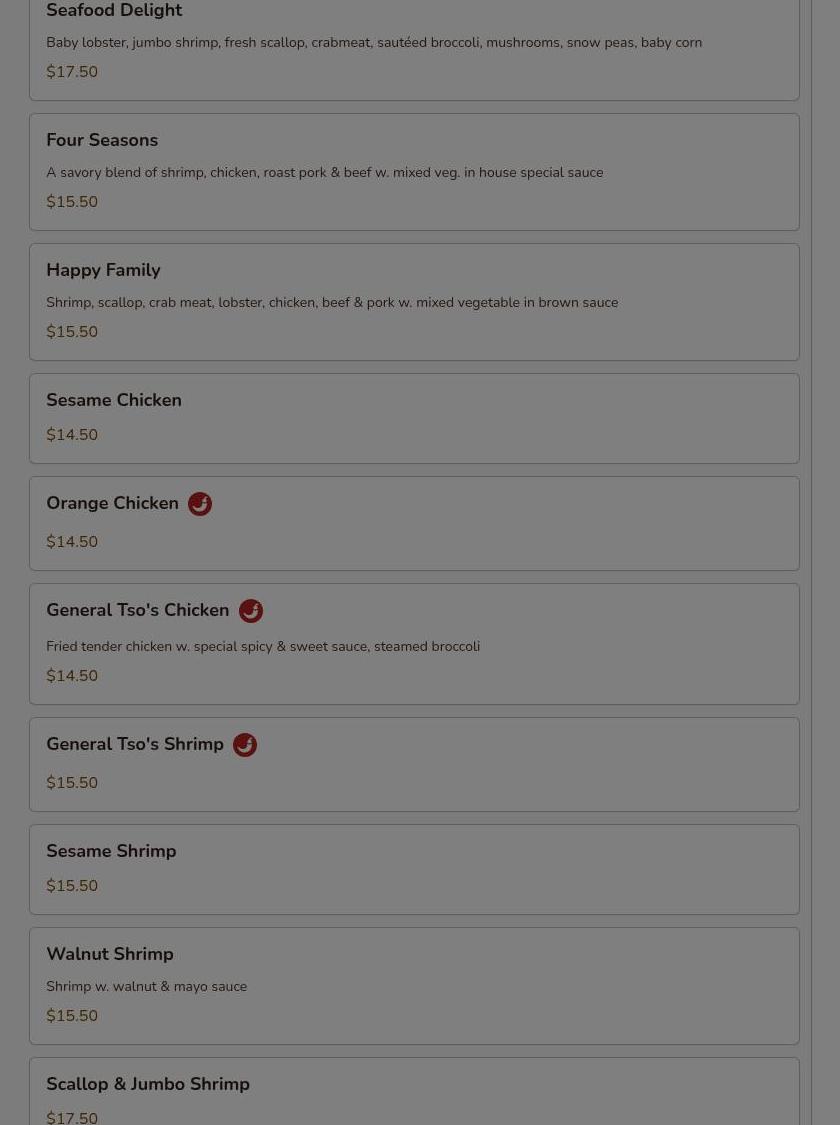Click the Sesame Shrimp $15.50 price
Viewport: 840px width, 1125px height.
pos(72,886)
